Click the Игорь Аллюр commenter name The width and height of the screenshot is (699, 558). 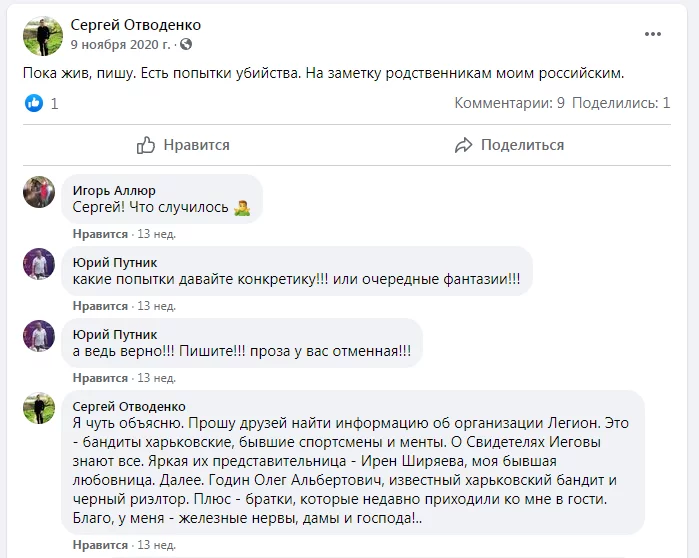(x=115, y=190)
